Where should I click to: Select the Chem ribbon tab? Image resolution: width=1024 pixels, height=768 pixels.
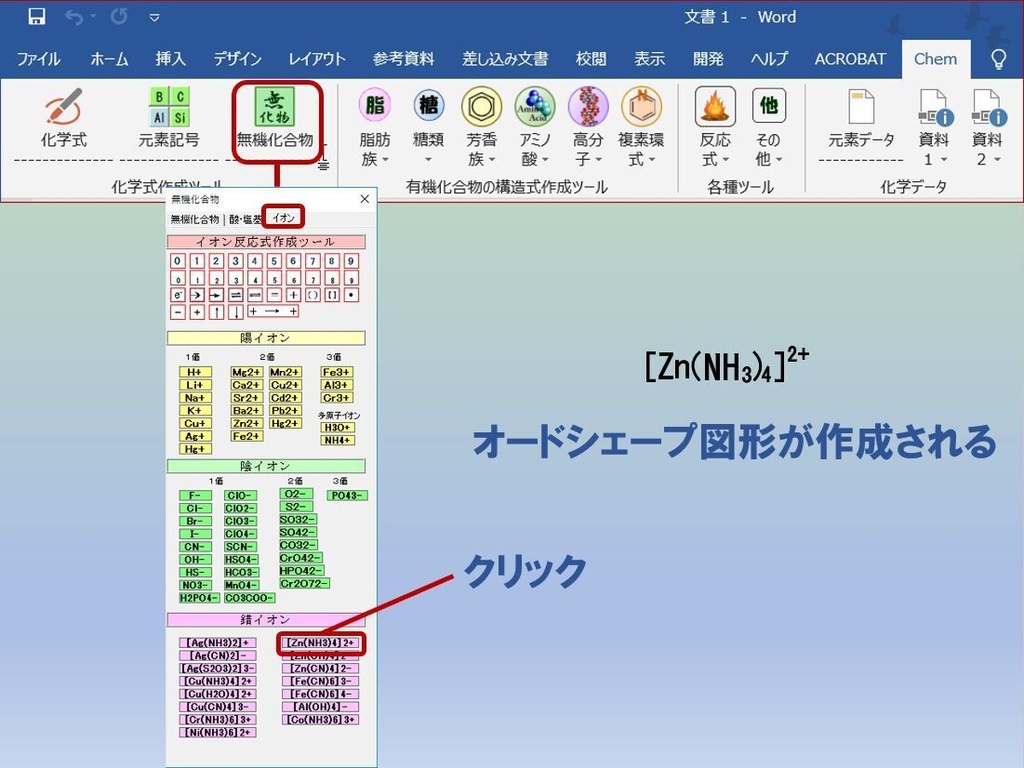pyautogui.click(x=935, y=59)
